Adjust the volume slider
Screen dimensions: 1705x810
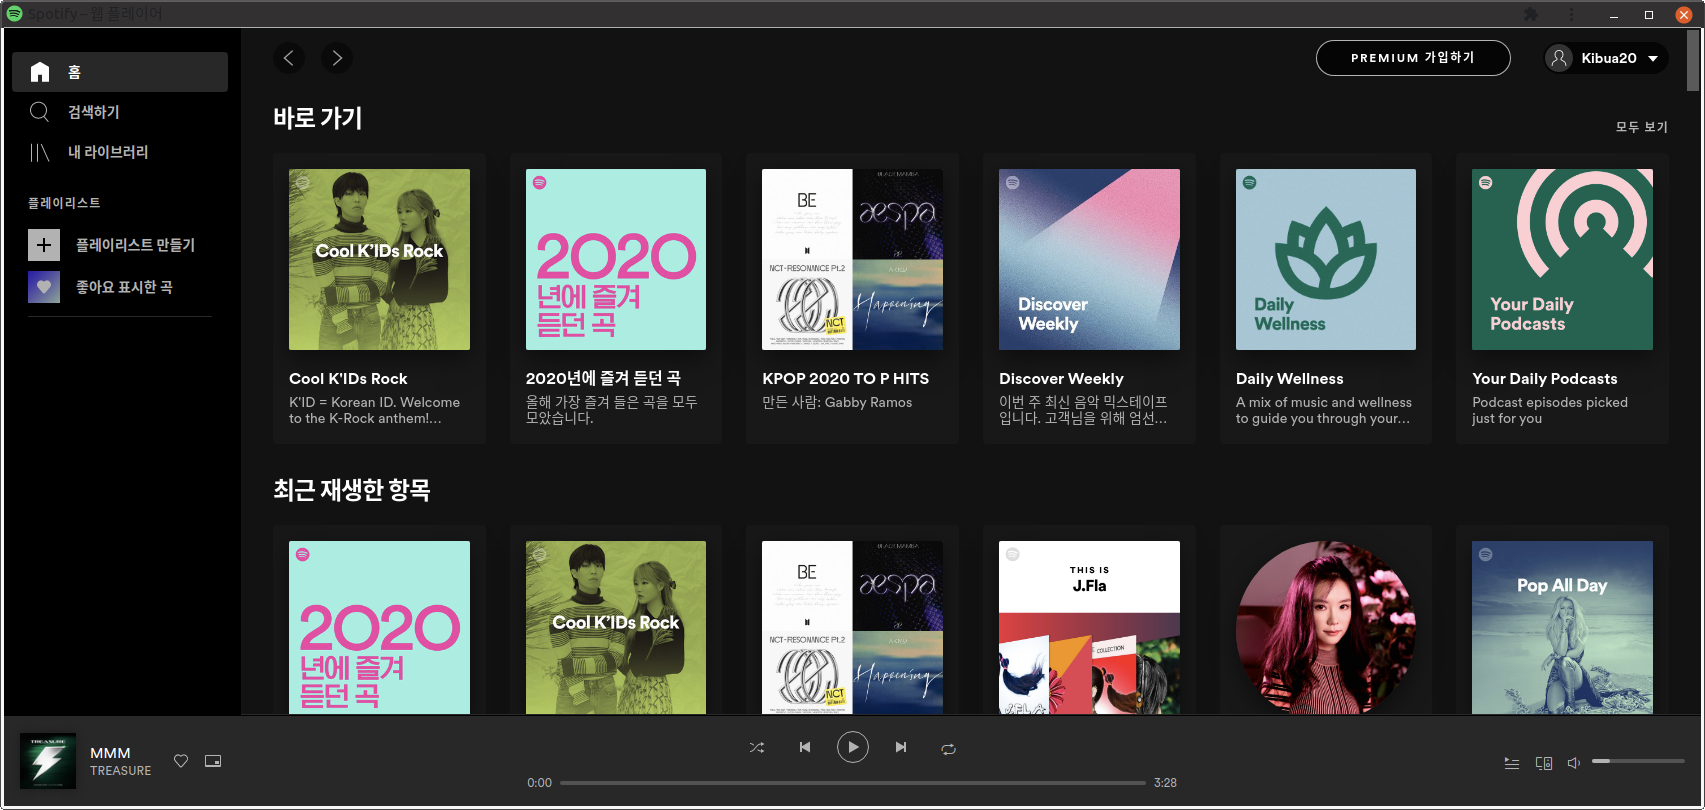pyautogui.click(x=1638, y=762)
